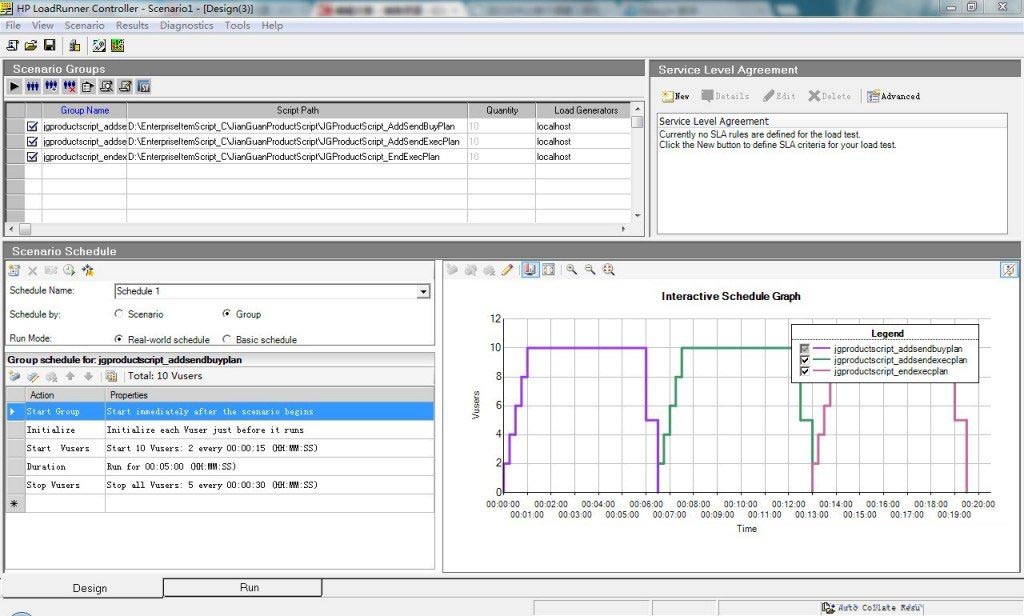
Task: Select the Group radio button
Action: point(227,314)
